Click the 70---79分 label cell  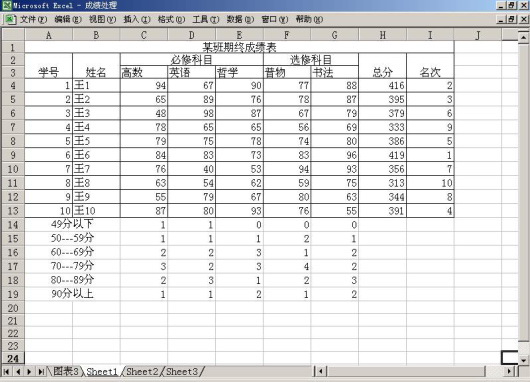coord(72,266)
